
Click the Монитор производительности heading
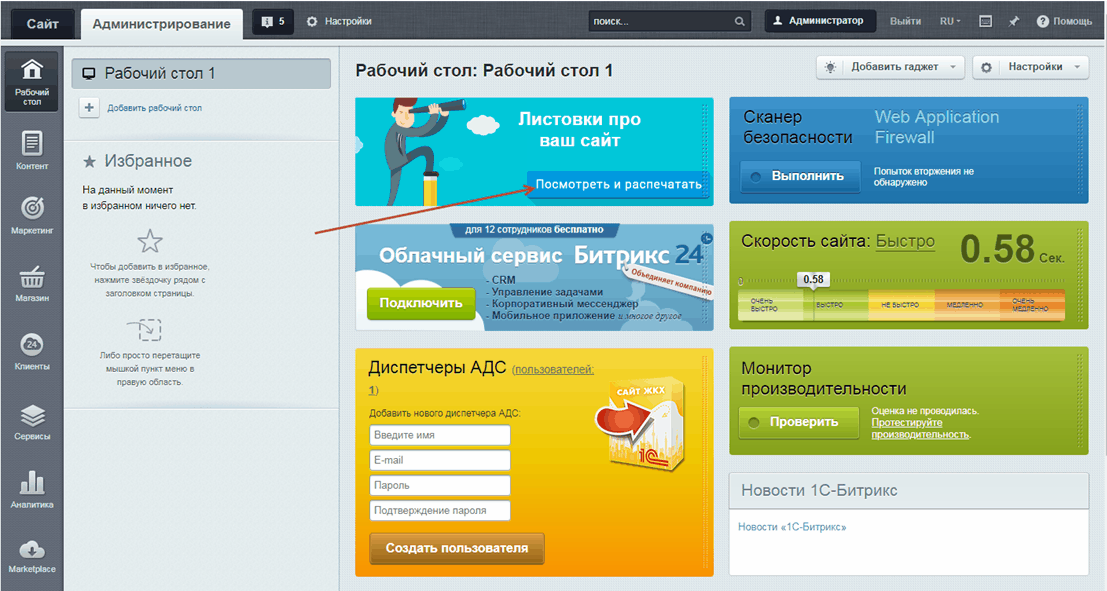[823, 378]
